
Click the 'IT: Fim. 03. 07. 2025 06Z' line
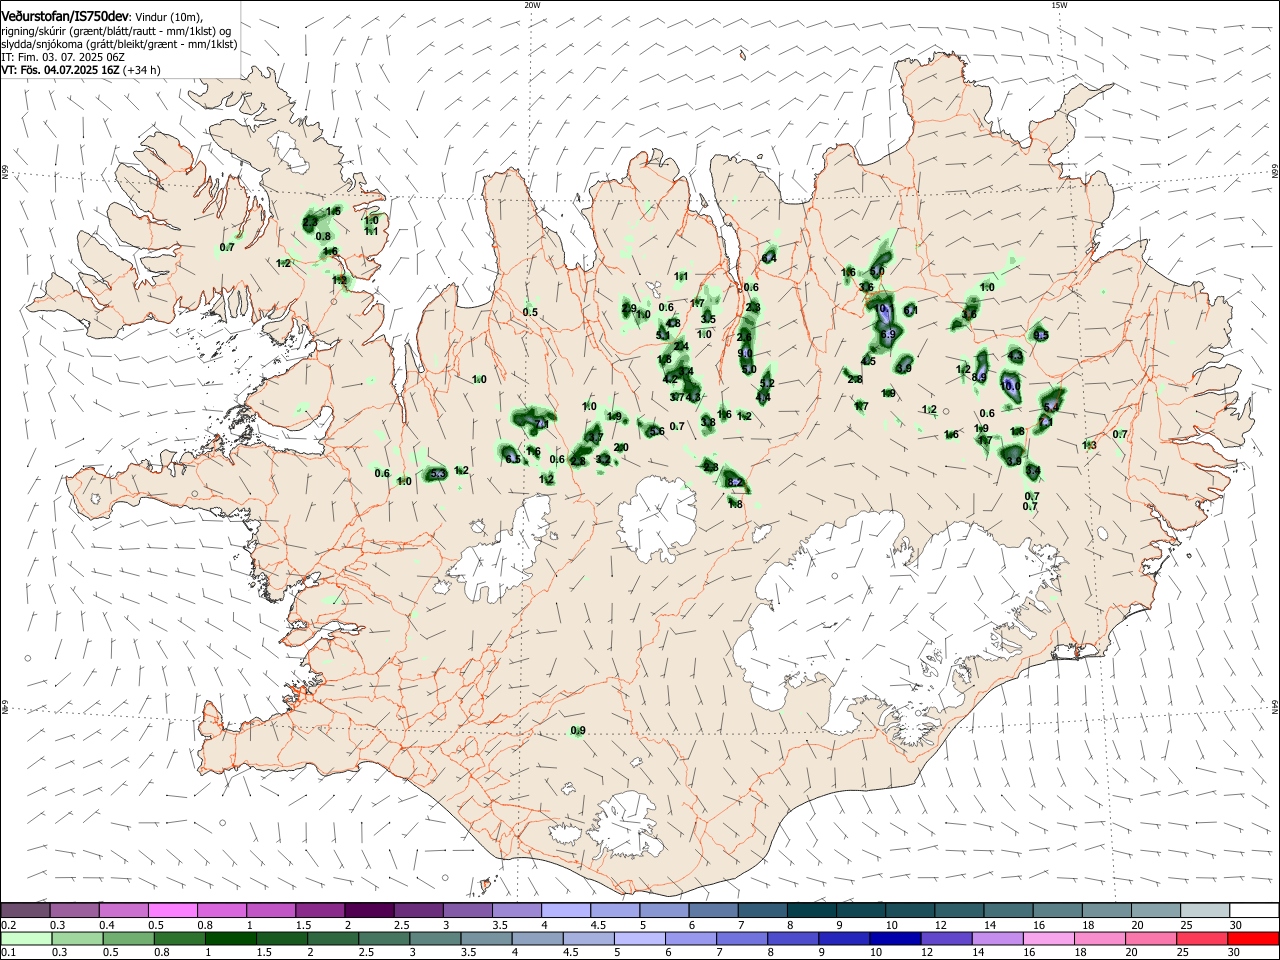point(63,57)
